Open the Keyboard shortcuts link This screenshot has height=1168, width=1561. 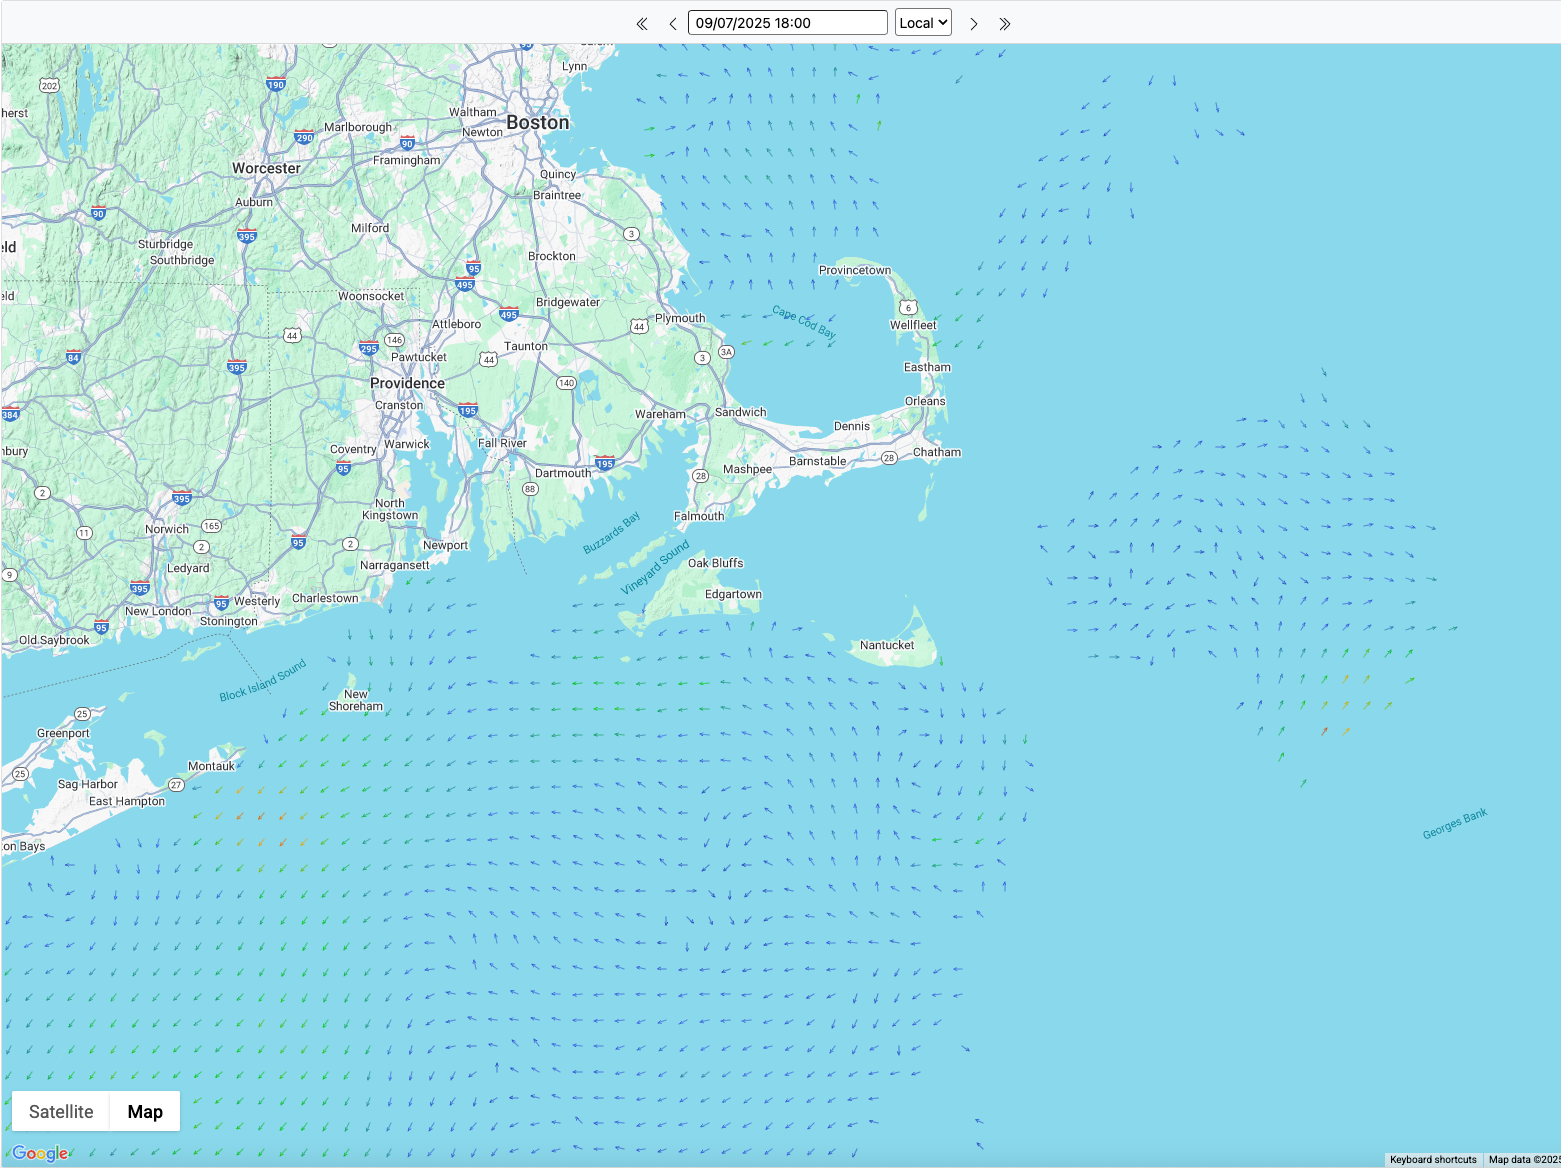tap(1432, 1159)
